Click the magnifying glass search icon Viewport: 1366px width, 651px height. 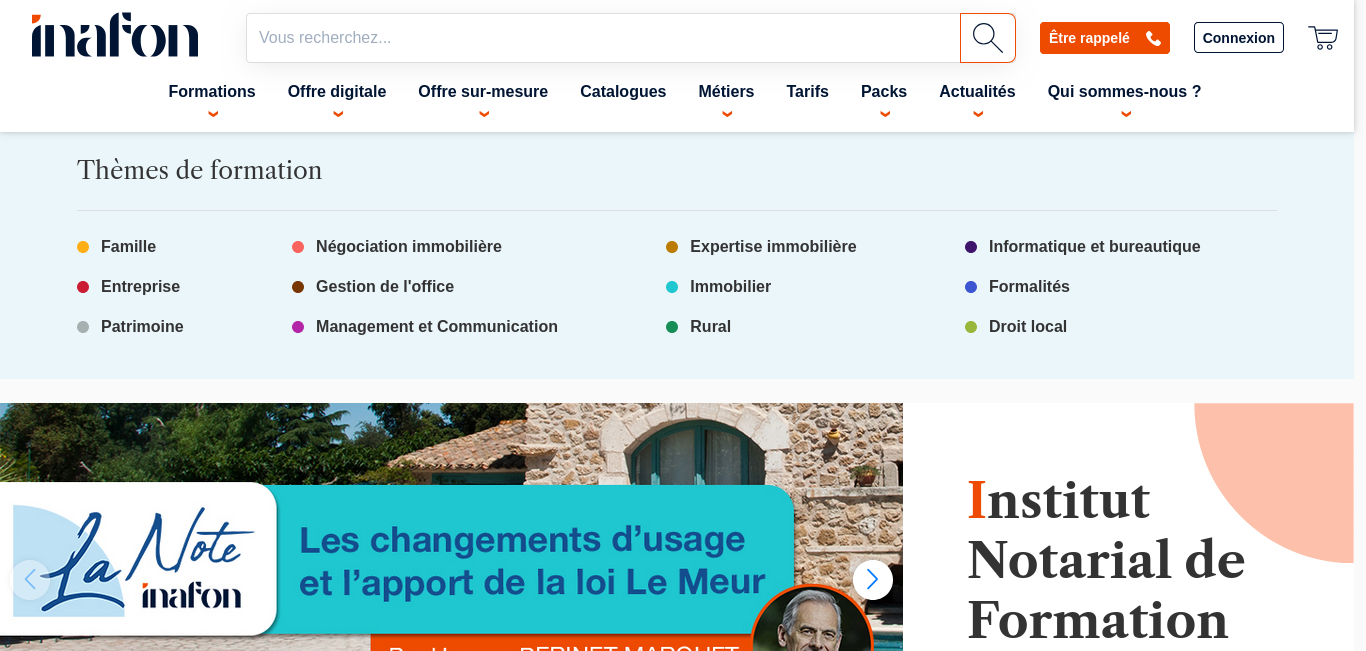pyautogui.click(x=988, y=38)
